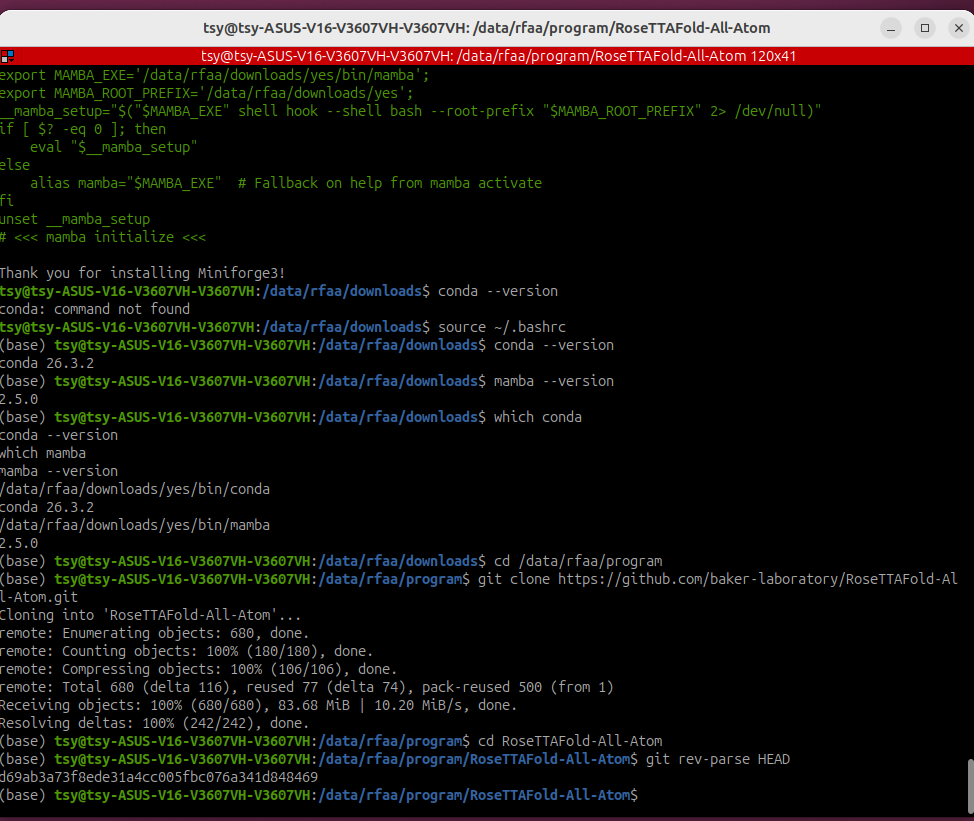
Task: Click the '/data/rfaa/downloads/yes/bin/conda' output path
Action: pyautogui.click(x=135, y=489)
